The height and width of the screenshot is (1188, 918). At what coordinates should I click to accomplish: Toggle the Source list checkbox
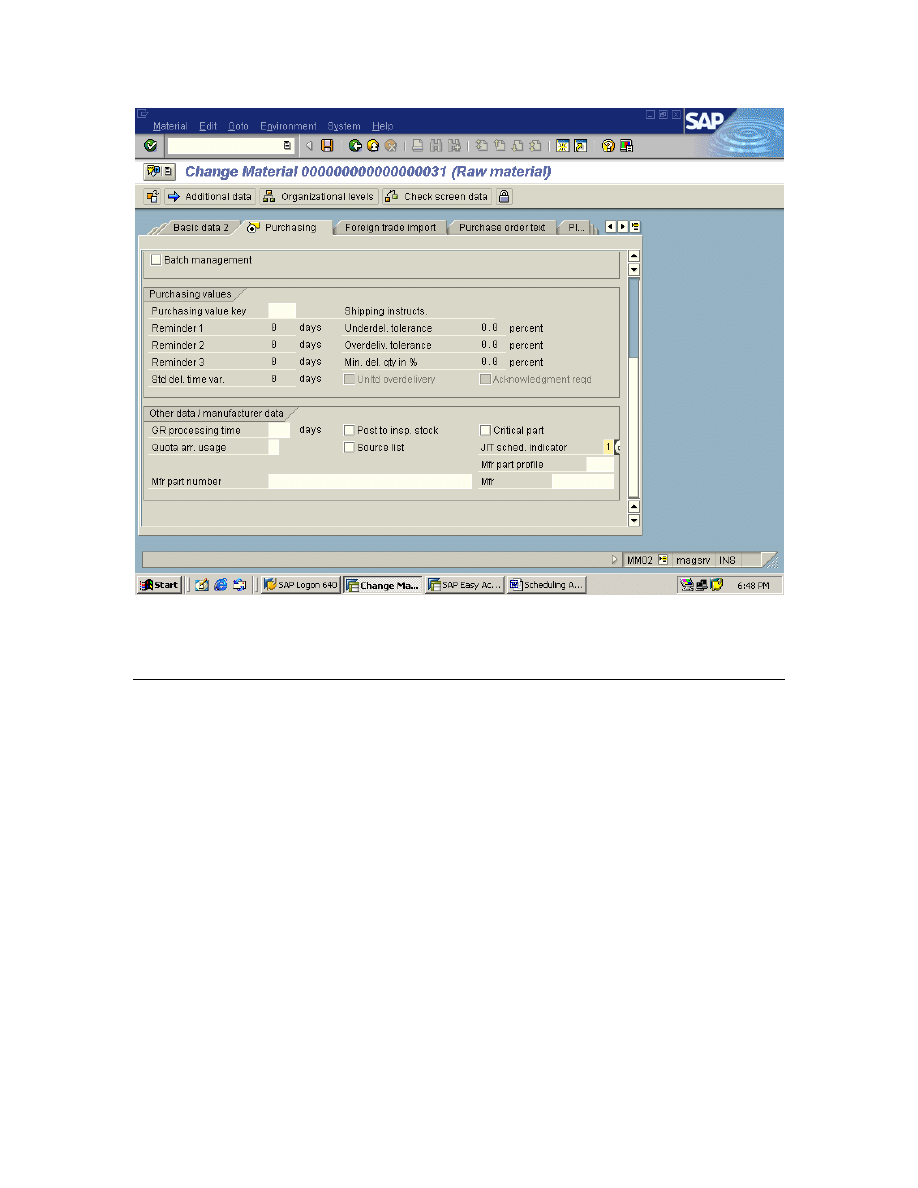(x=350, y=447)
